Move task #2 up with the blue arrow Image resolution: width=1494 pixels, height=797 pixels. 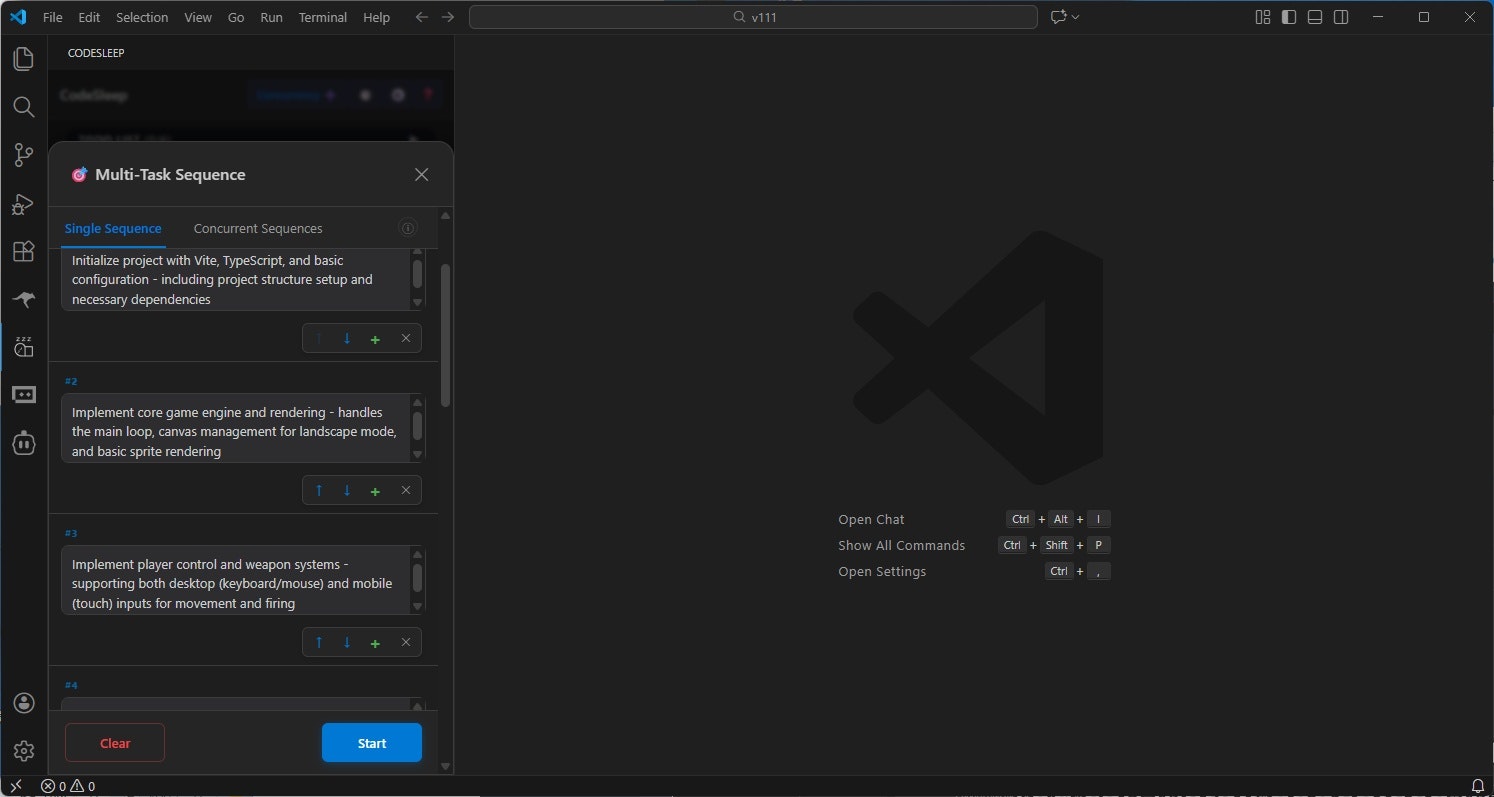(319, 490)
